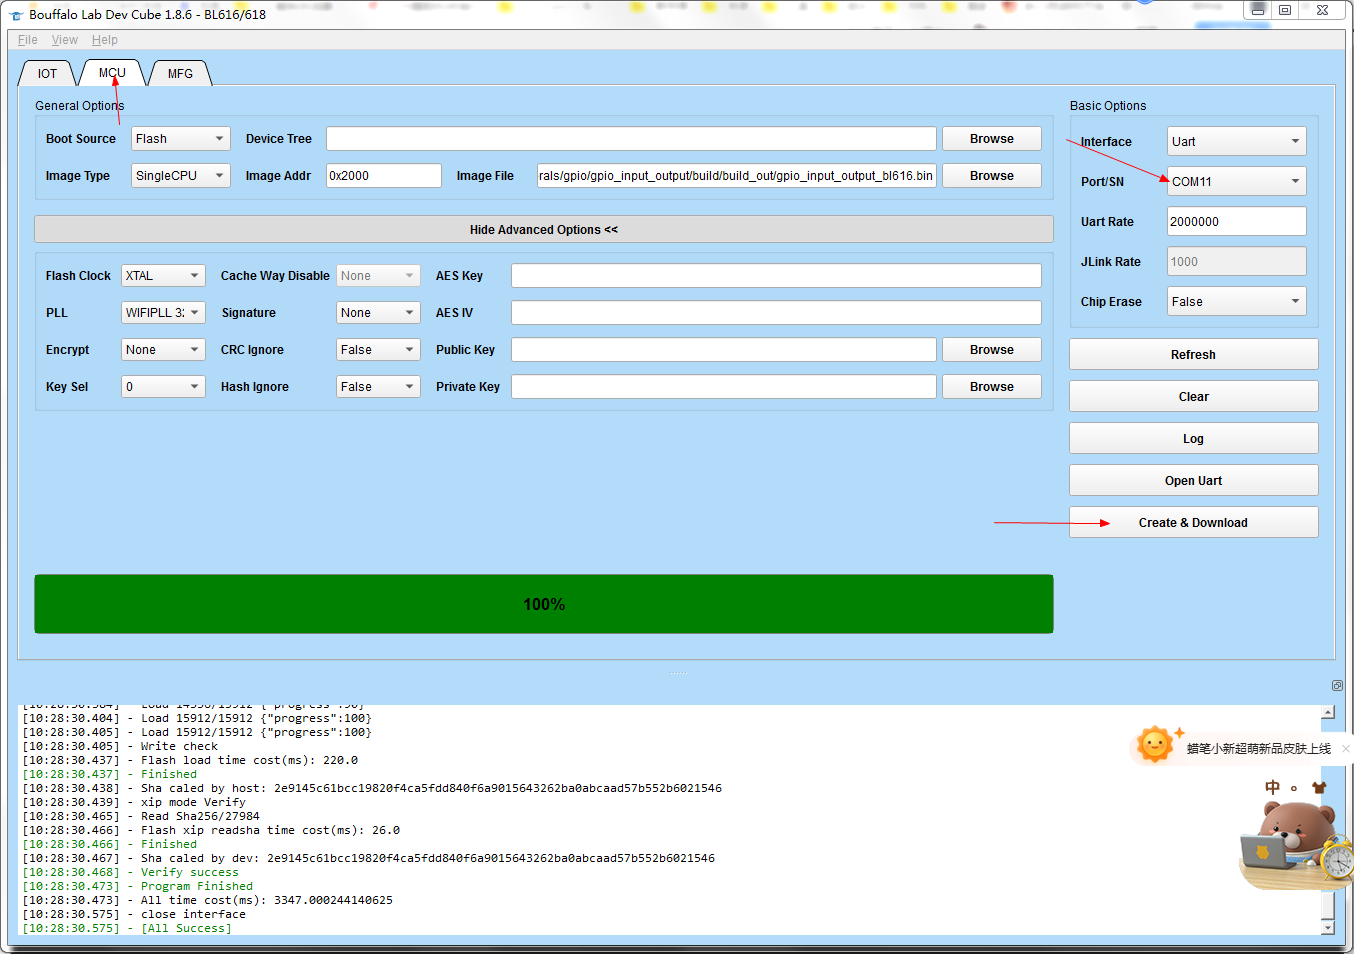This screenshot has width=1354, height=954.
Task: Click the 'Write check' log line
Action: click(120, 747)
